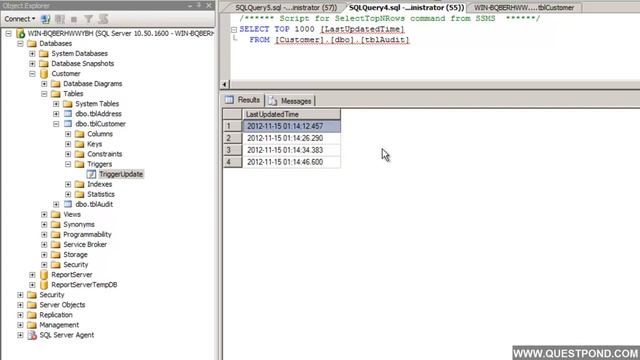Select row header number 1
This screenshot has height=360, width=640.
click(x=233, y=126)
